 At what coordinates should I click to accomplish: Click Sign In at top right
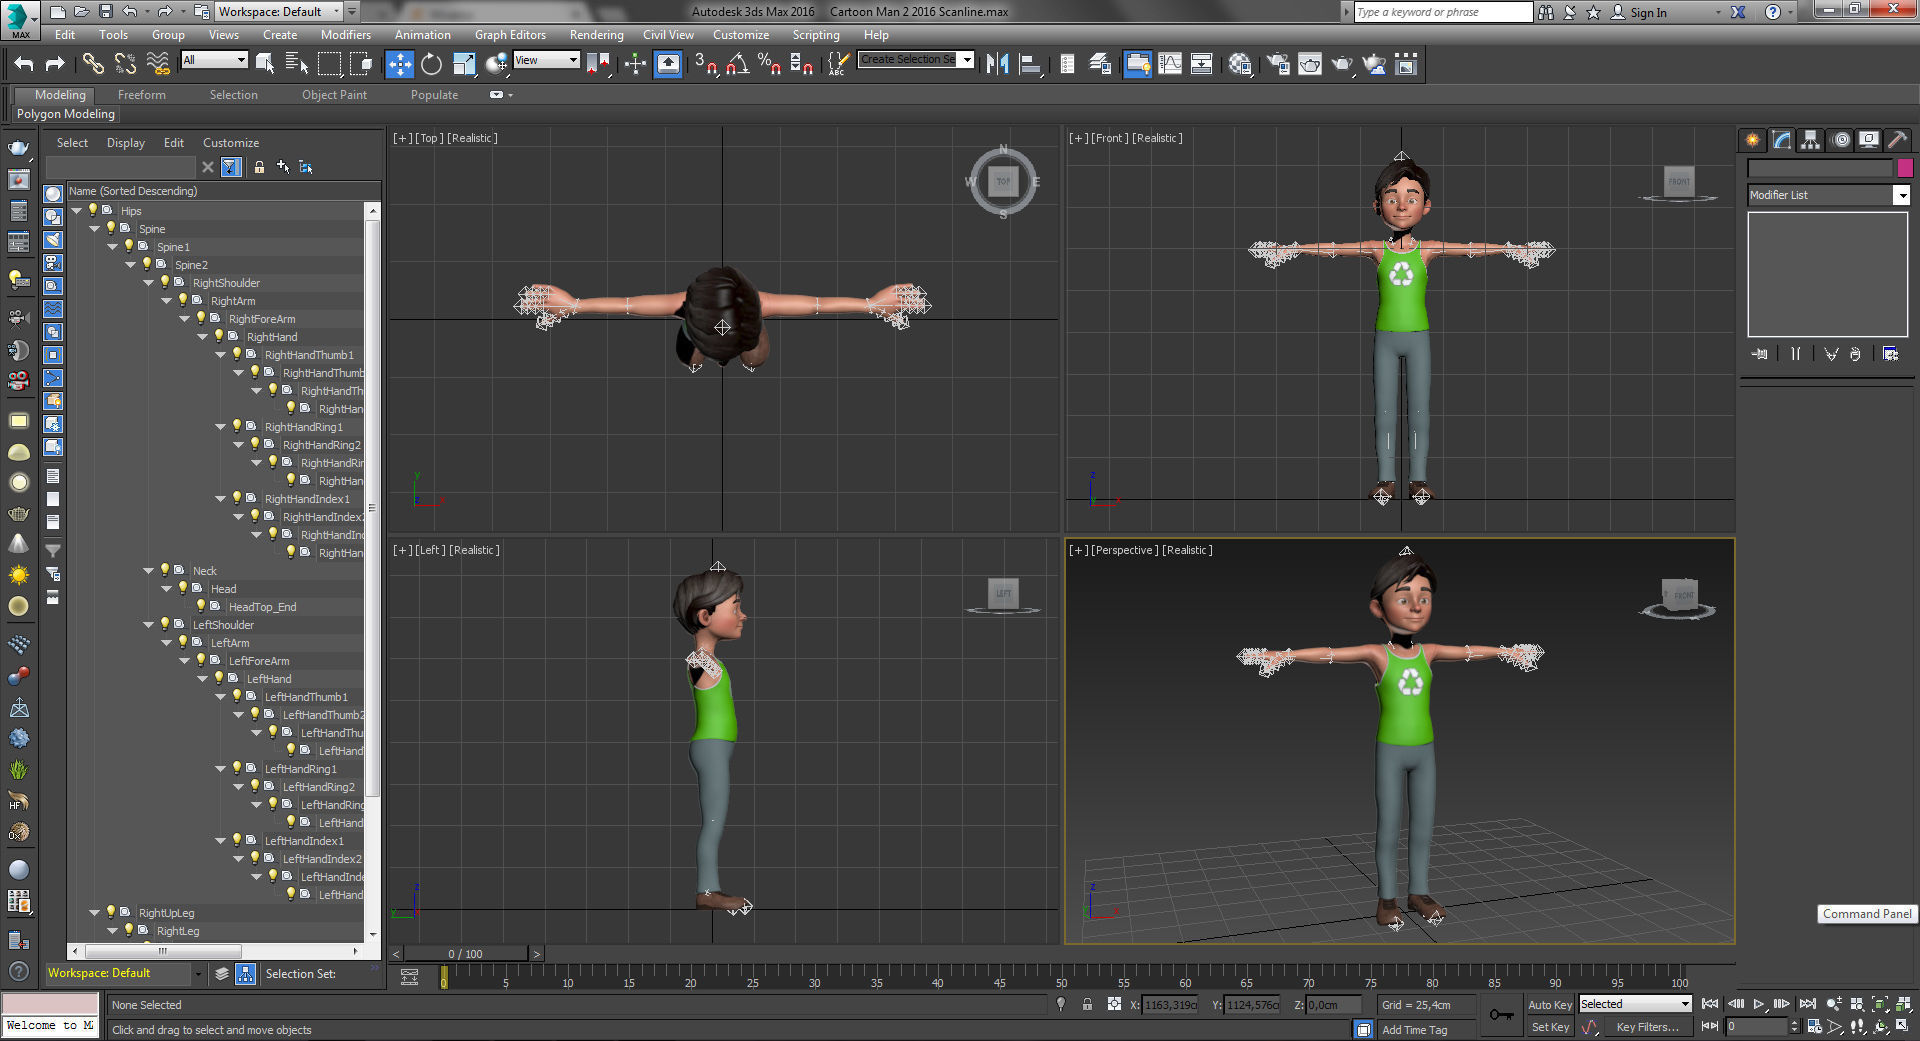(1648, 12)
